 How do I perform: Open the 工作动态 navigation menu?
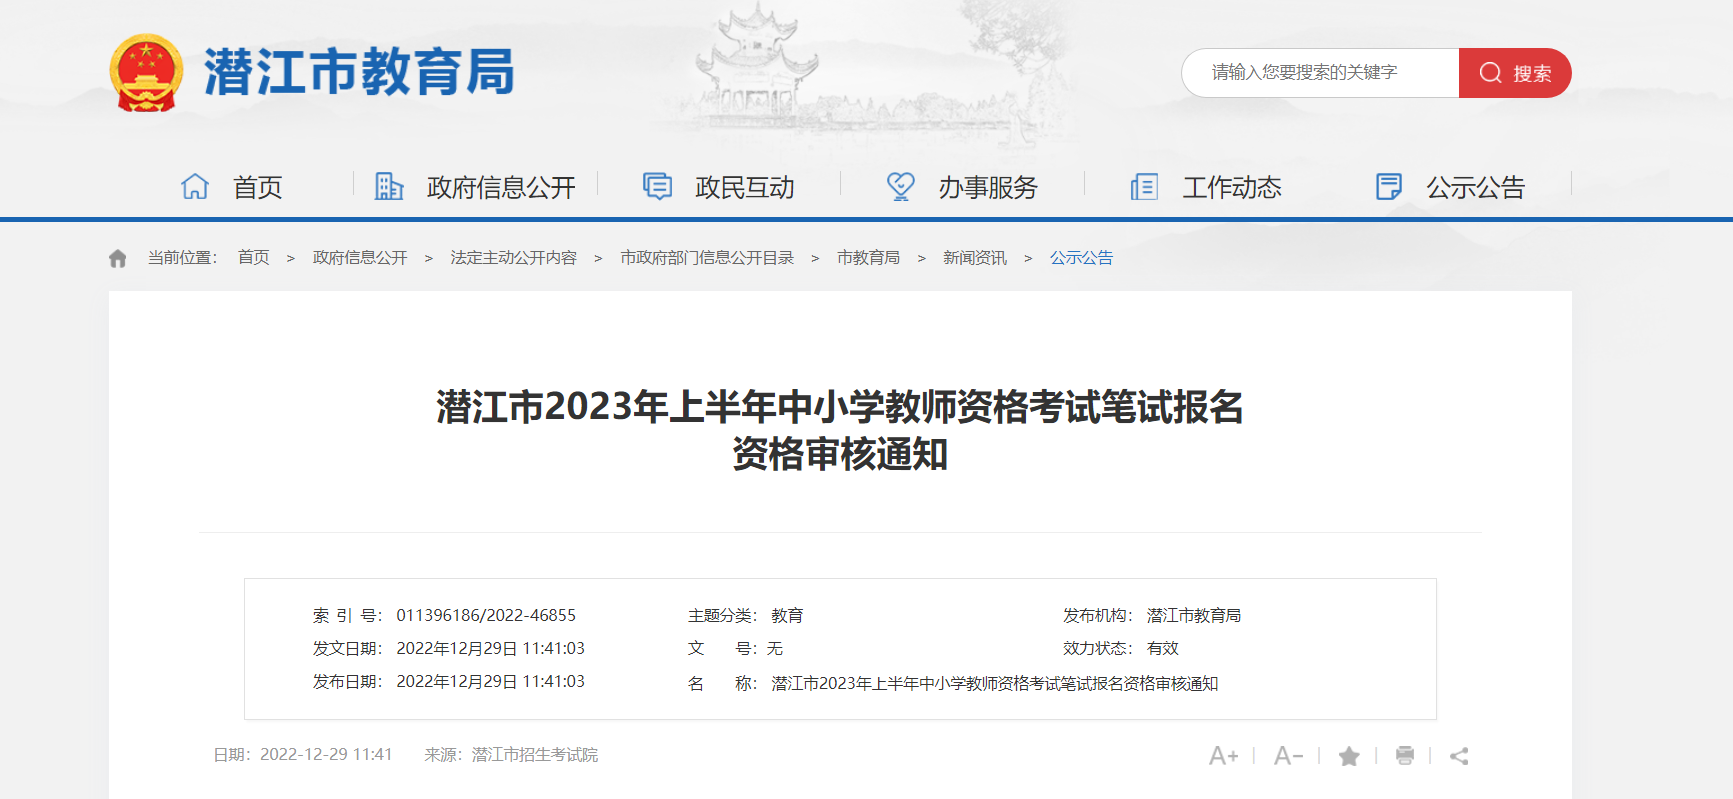pyautogui.click(x=1232, y=187)
